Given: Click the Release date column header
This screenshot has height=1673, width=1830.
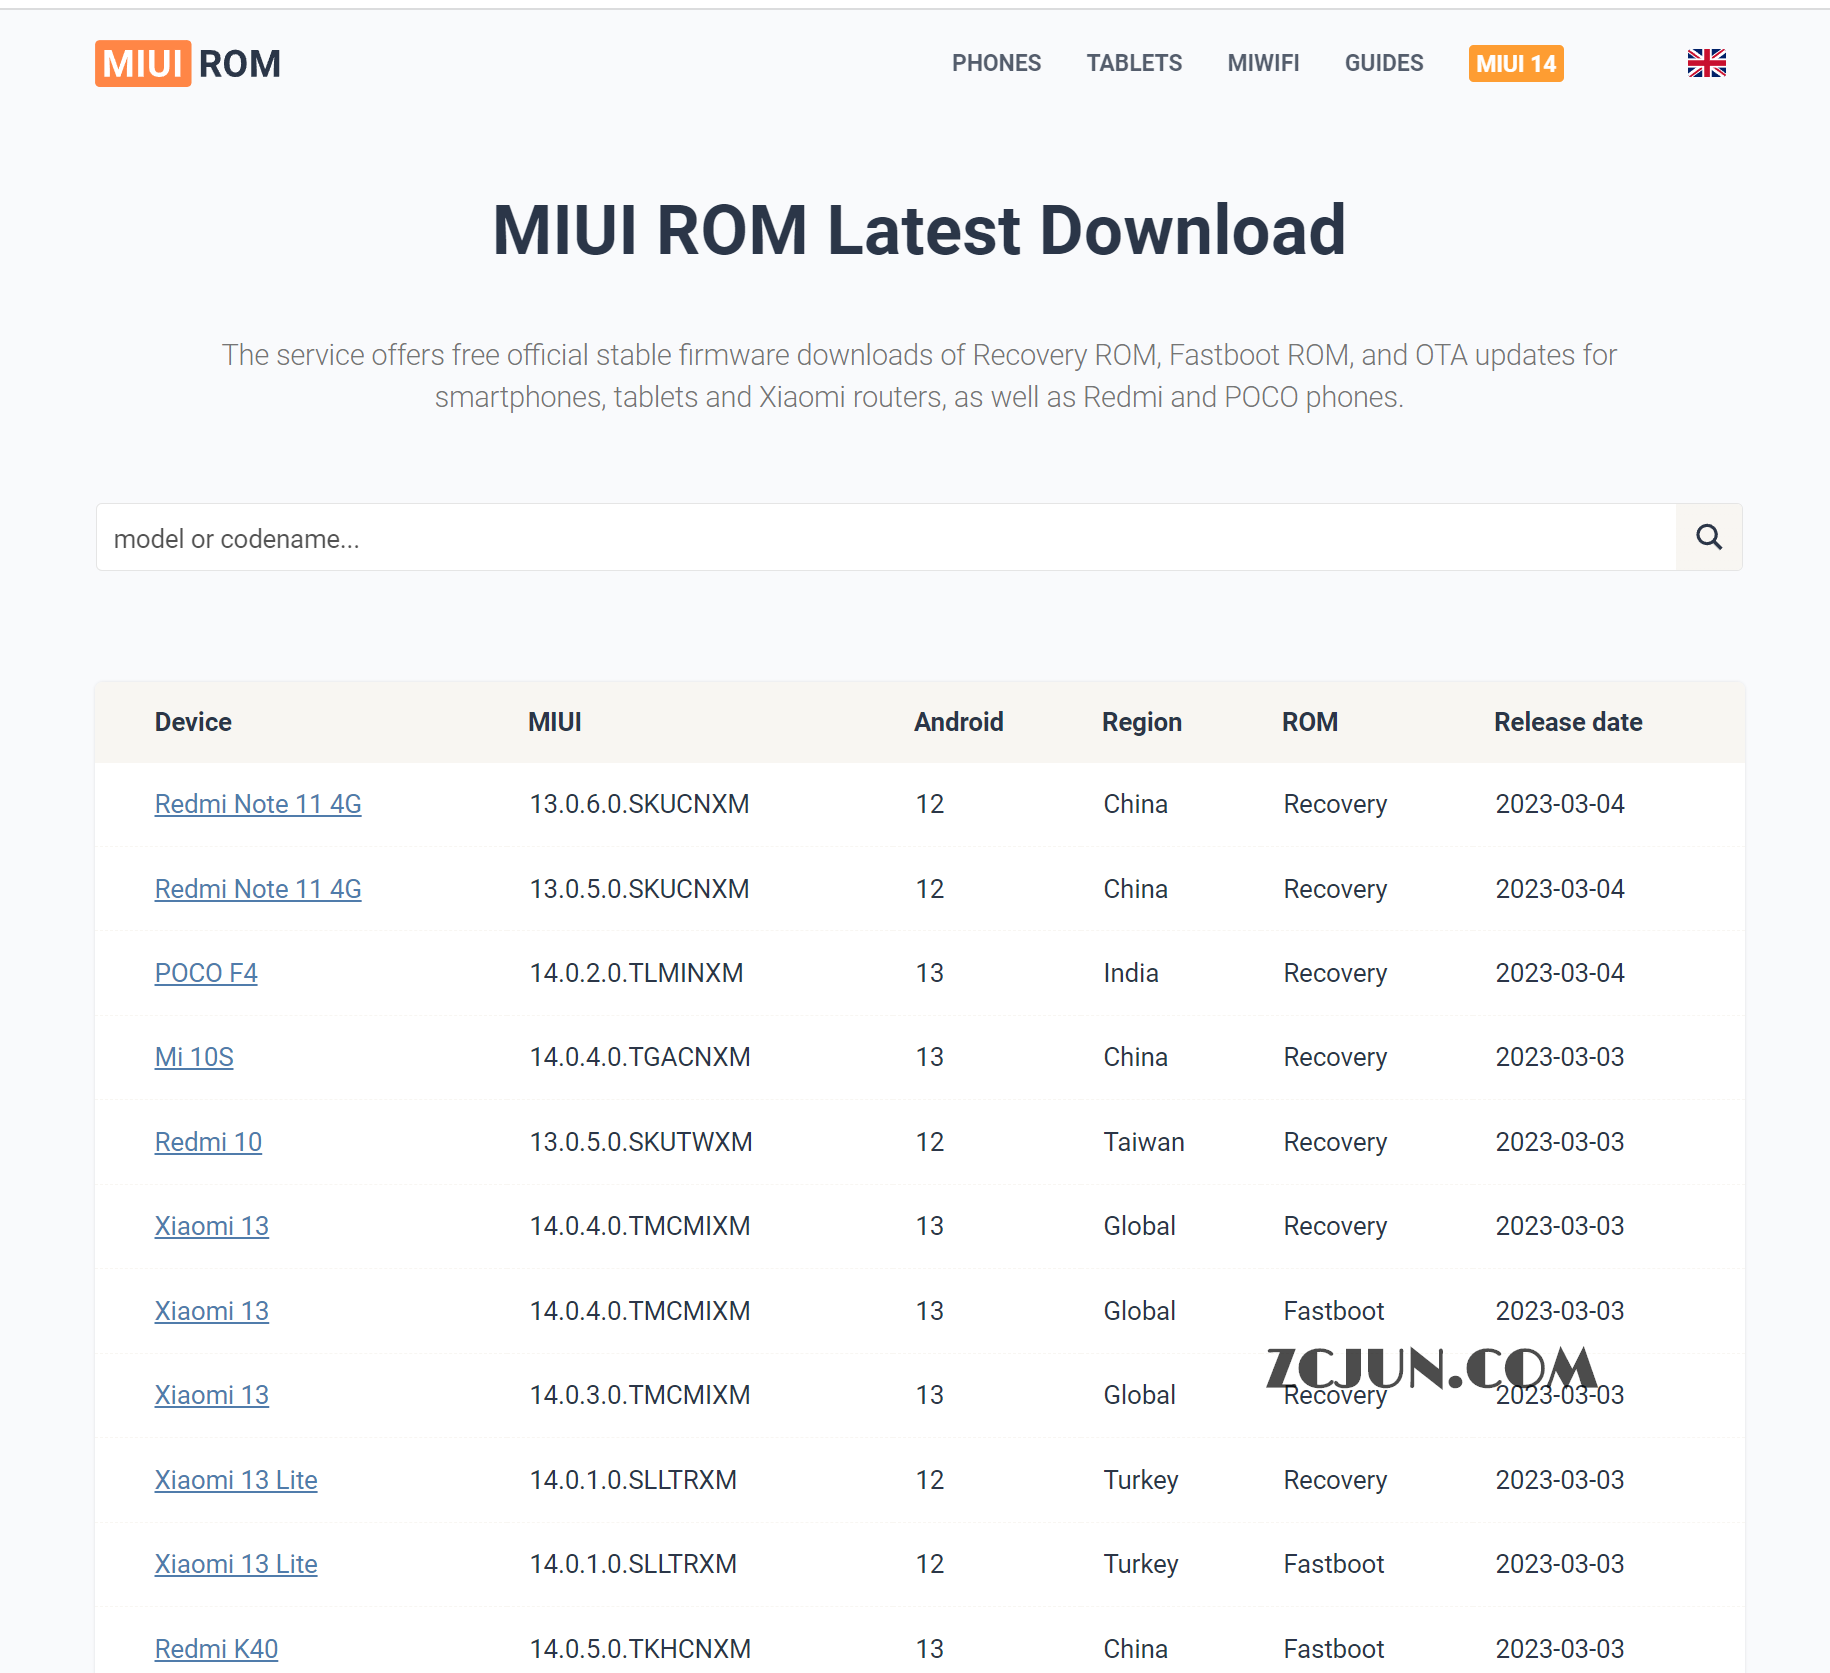Looking at the screenshot, I should (1567, 722).
